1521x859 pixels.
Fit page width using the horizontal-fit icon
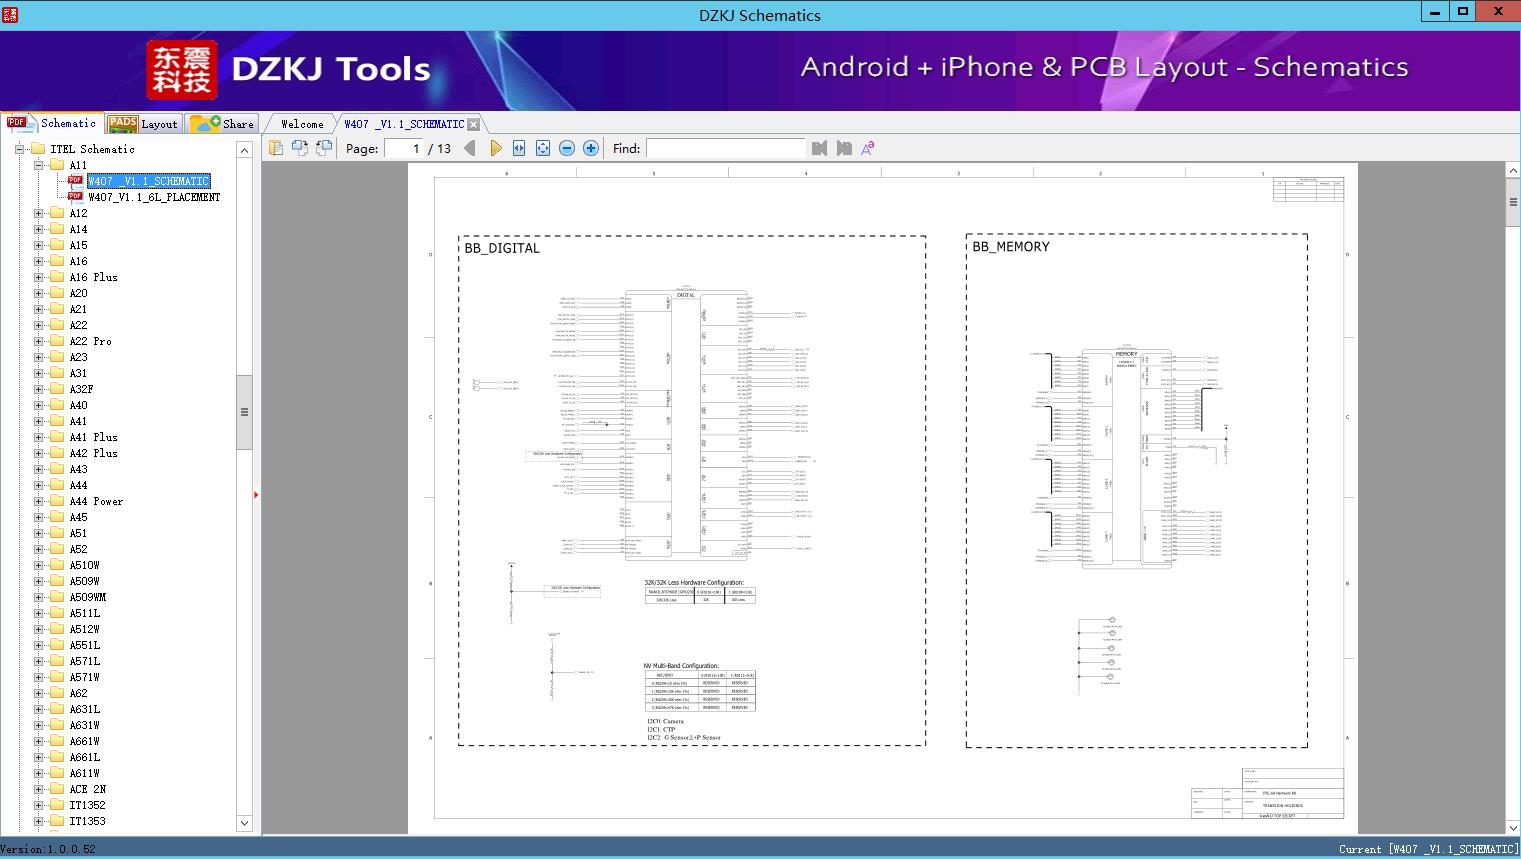click(x=518, y=147)
